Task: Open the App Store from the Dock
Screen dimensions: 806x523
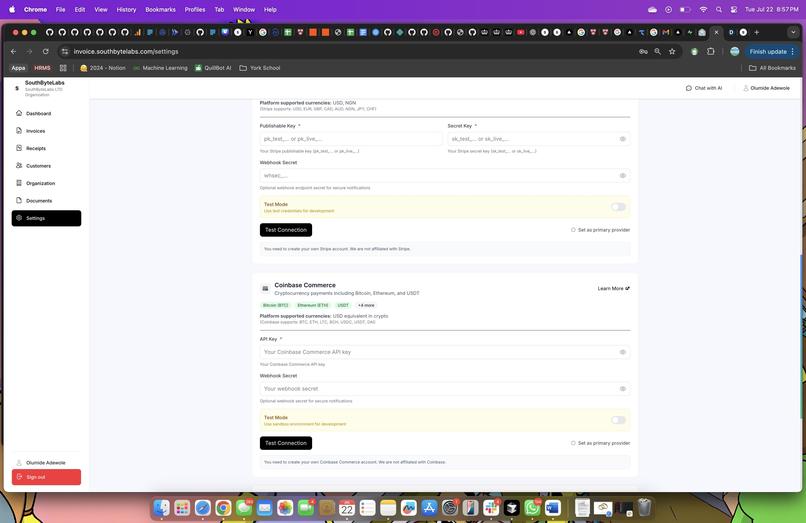Action: click(429, 508)
